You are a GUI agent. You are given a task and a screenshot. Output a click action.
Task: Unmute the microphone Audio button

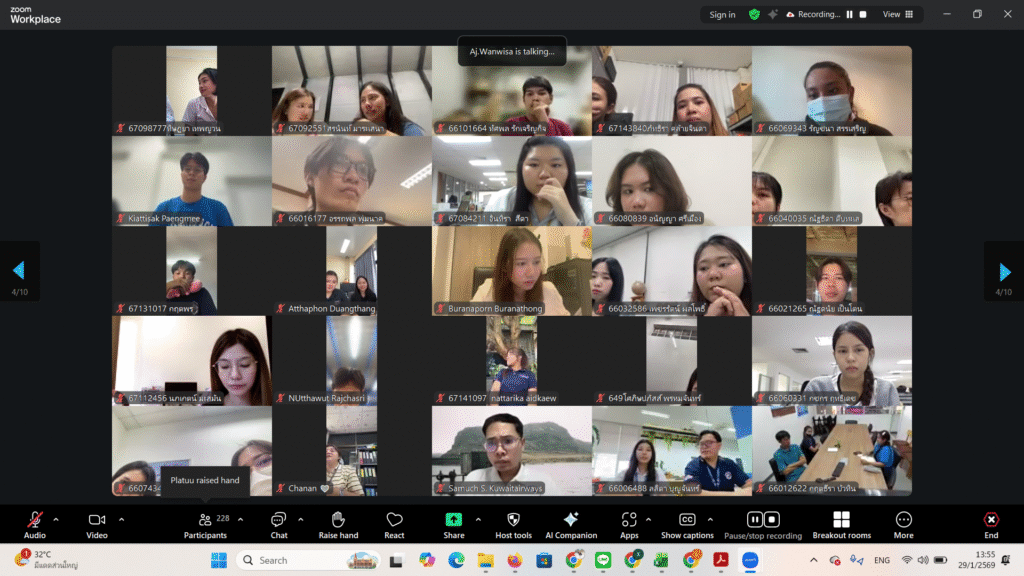[x=35, y=520]
